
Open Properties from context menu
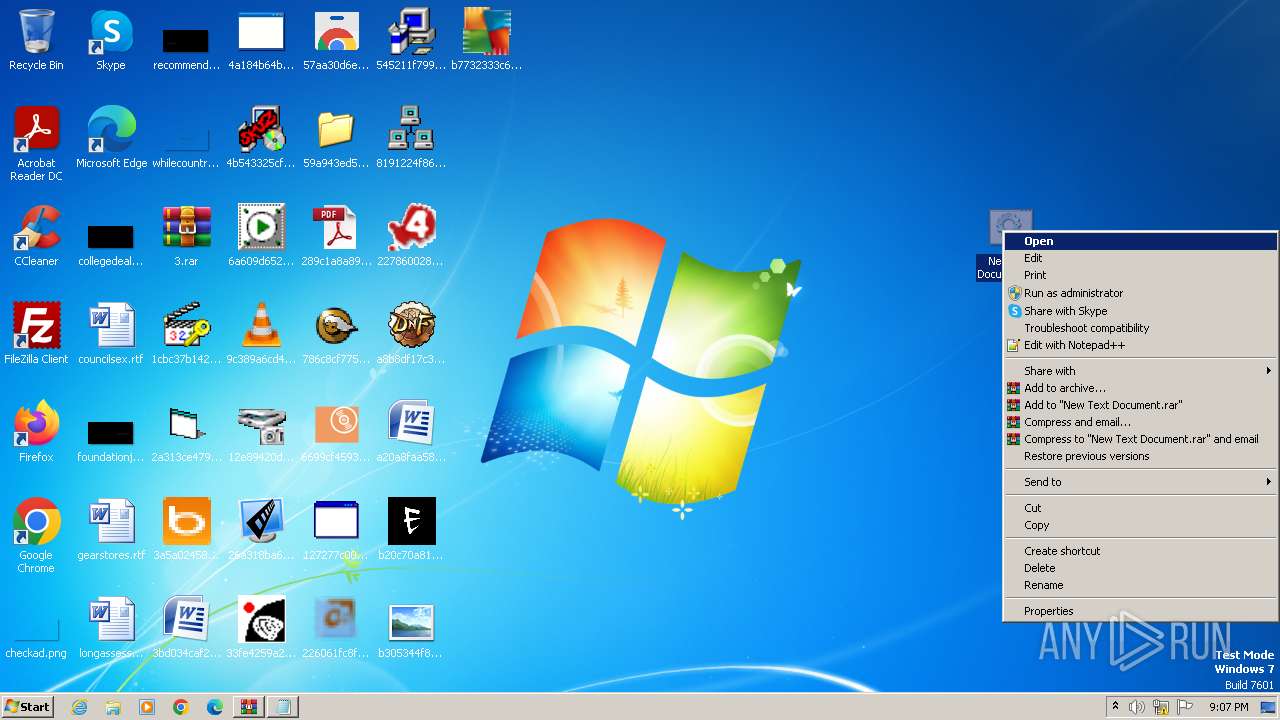(x=1140, y=611)
